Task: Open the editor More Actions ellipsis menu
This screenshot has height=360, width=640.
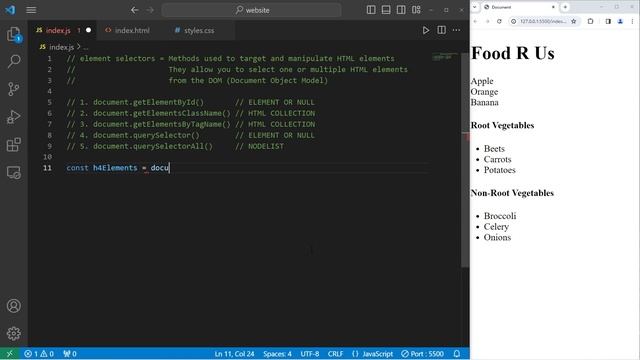Action: 456,30
